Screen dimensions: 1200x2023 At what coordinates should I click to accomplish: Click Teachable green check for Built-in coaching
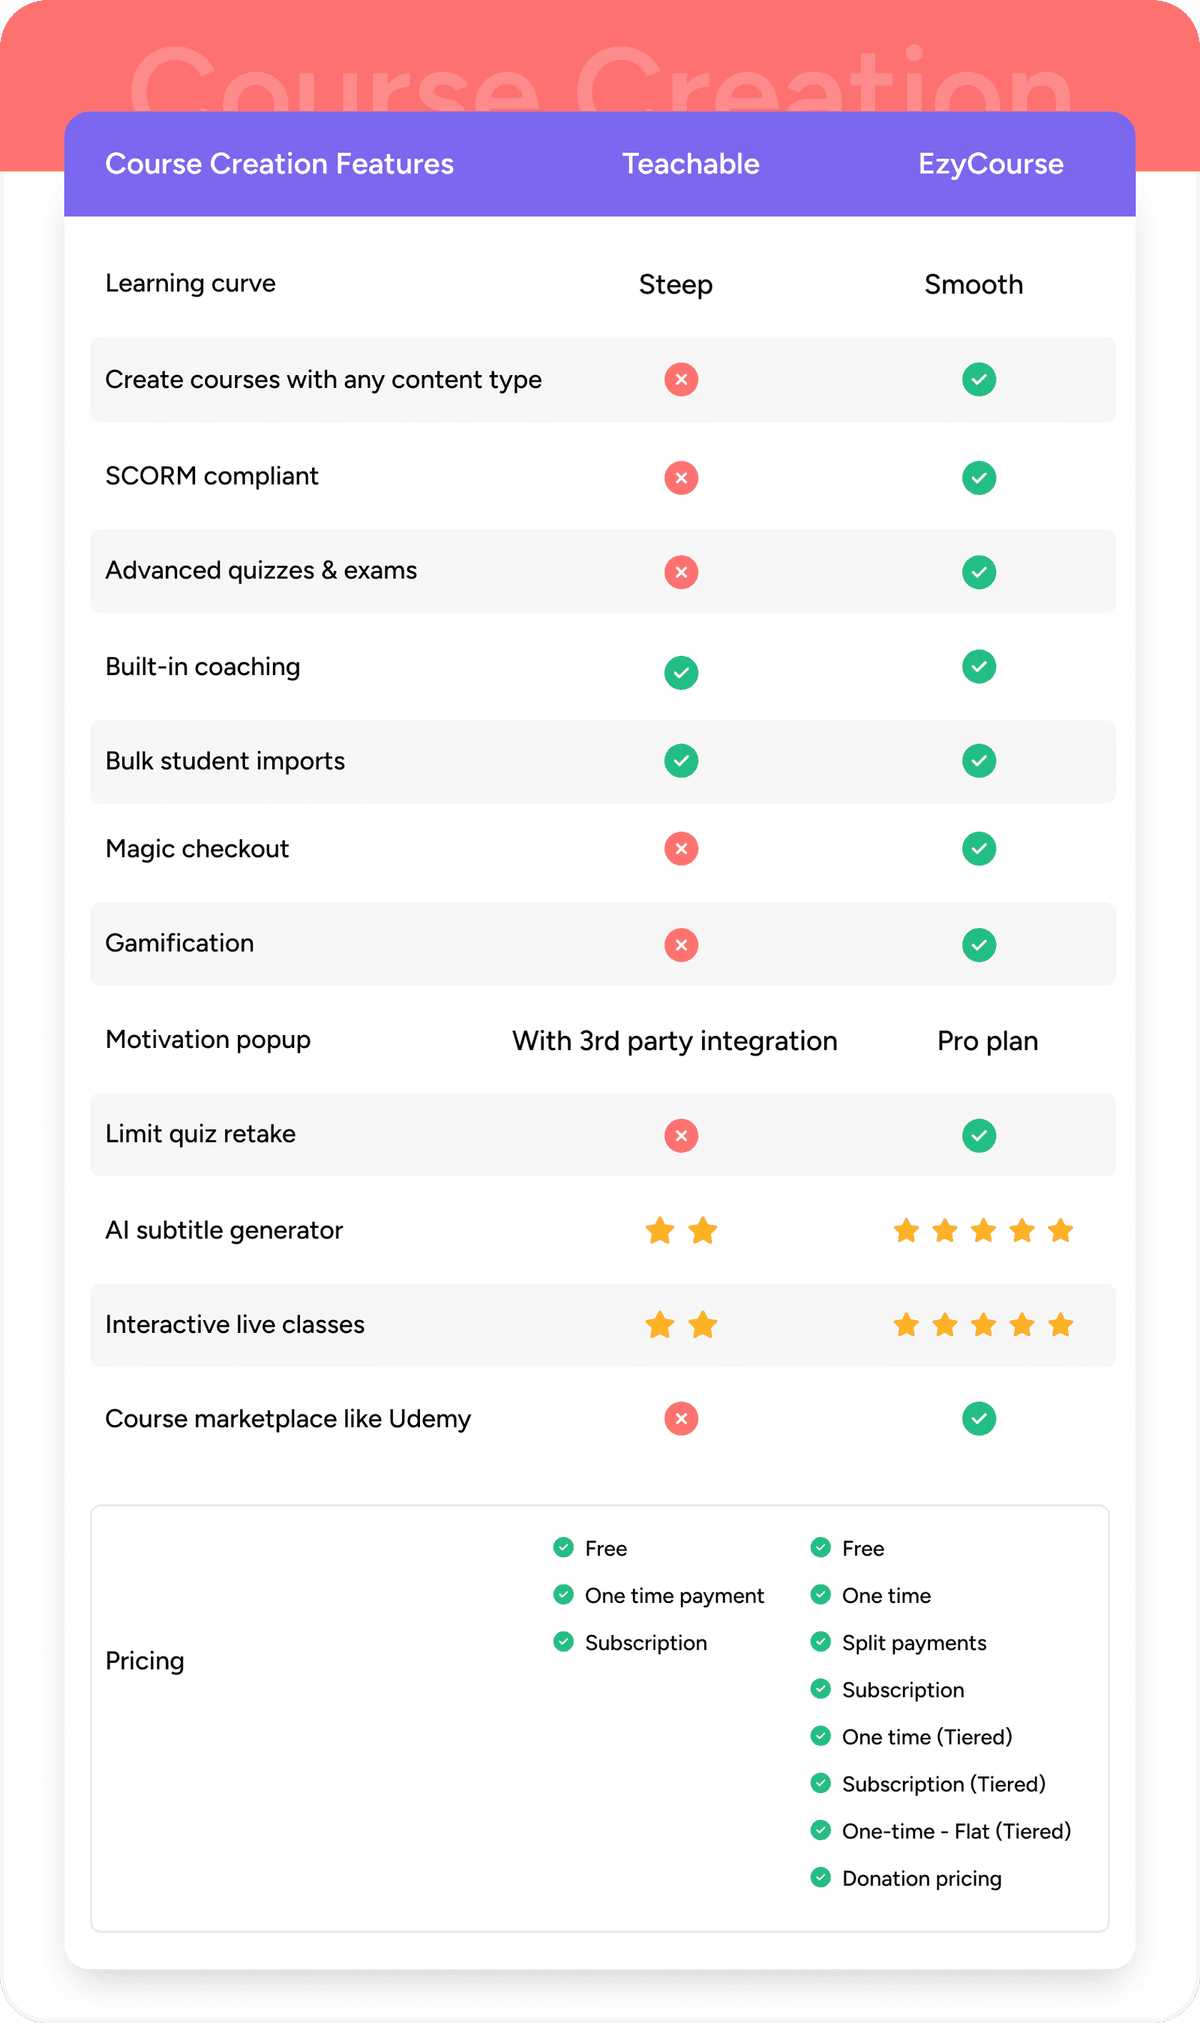[x=681, y=672]
